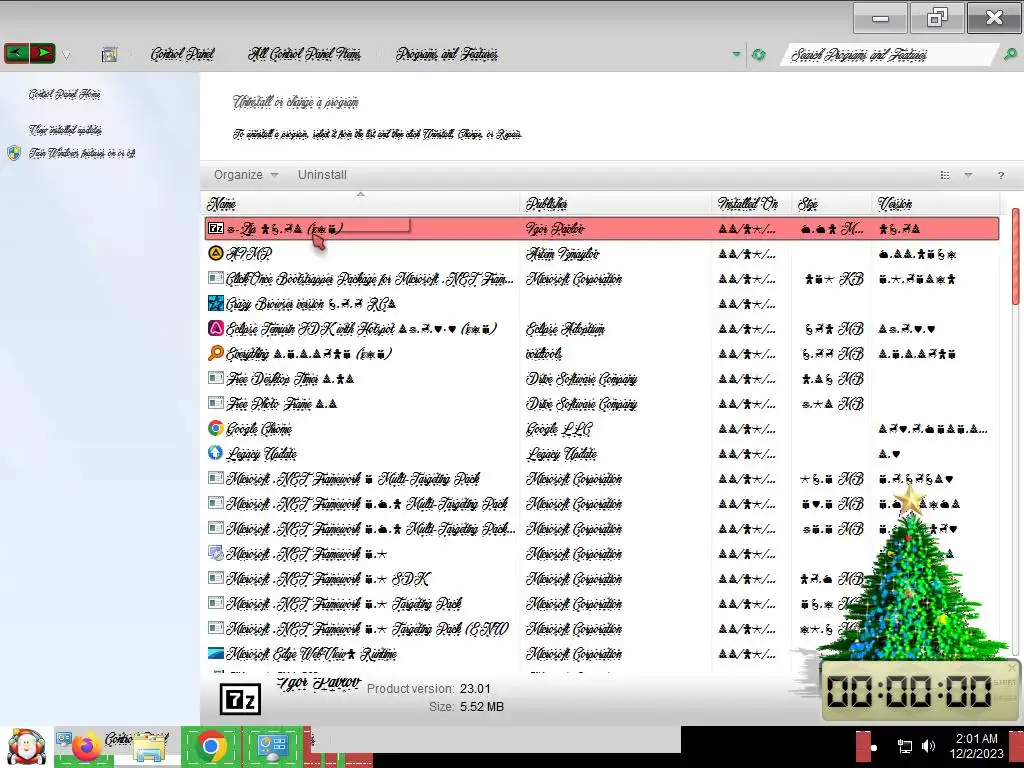Viewport: 1024px width, 768px height.
Task: Select the Free Desktop Timer icon
Action: tap(216, 378)
